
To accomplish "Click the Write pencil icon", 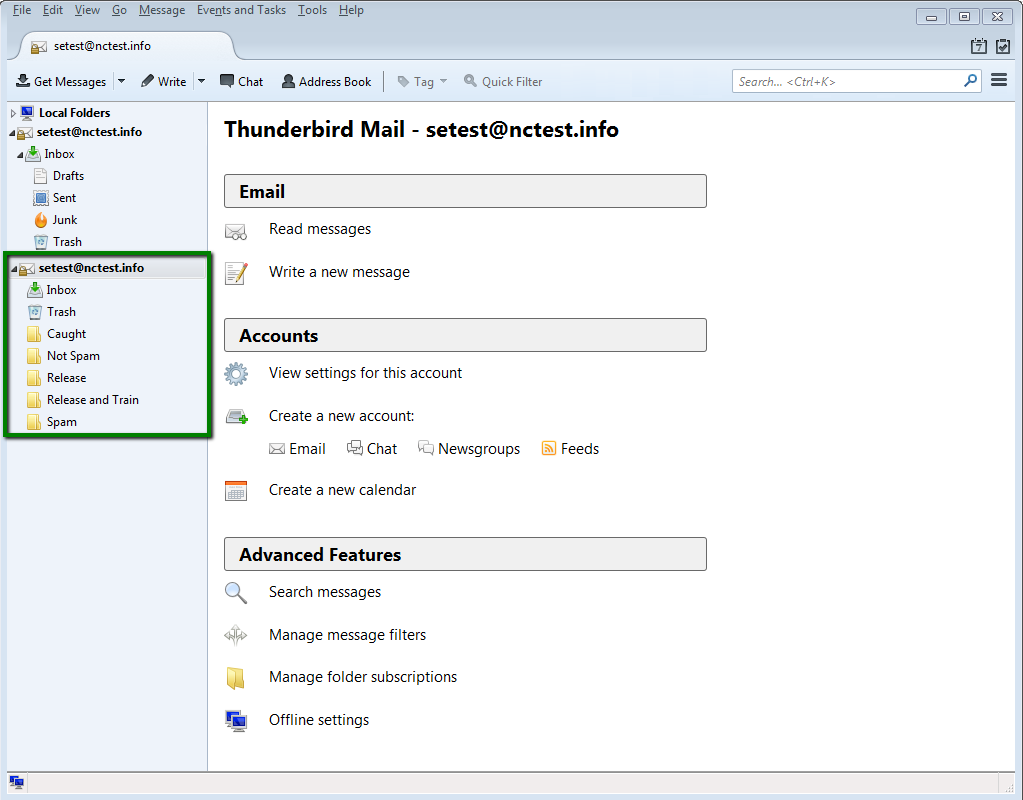I will point(147,81).
